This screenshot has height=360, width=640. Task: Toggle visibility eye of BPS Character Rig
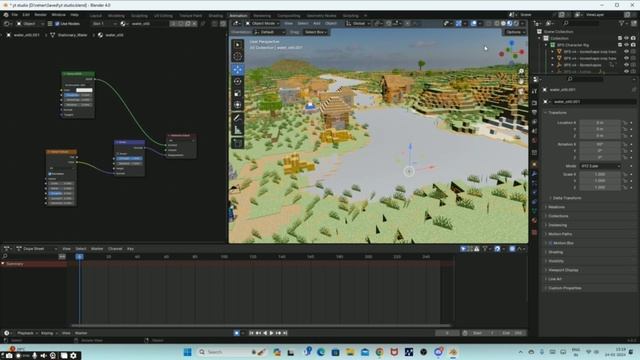[x=626, y=45]
